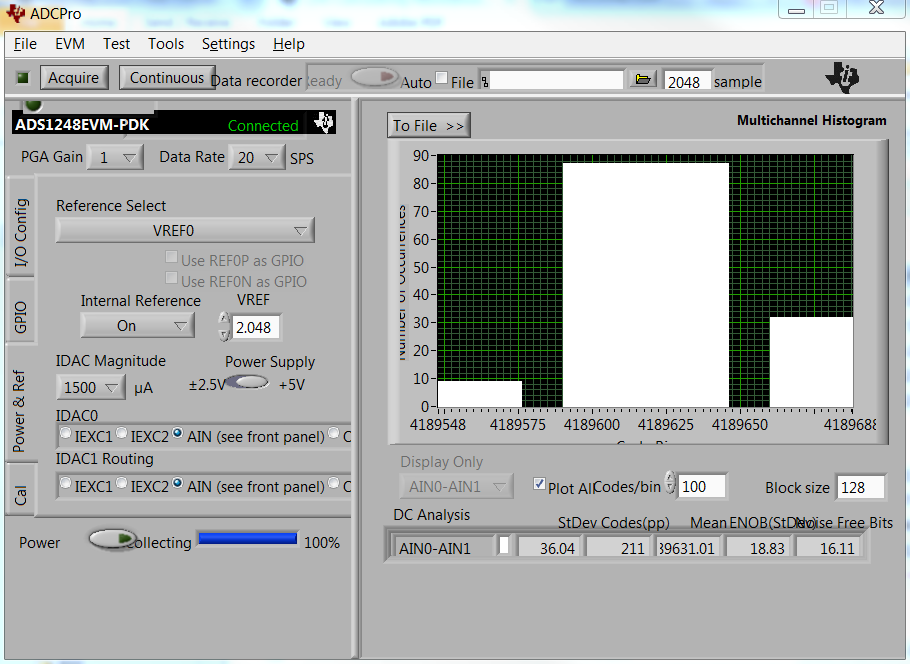
Task: Click the TI logo beside Connected status
Action: coord(323,122)
